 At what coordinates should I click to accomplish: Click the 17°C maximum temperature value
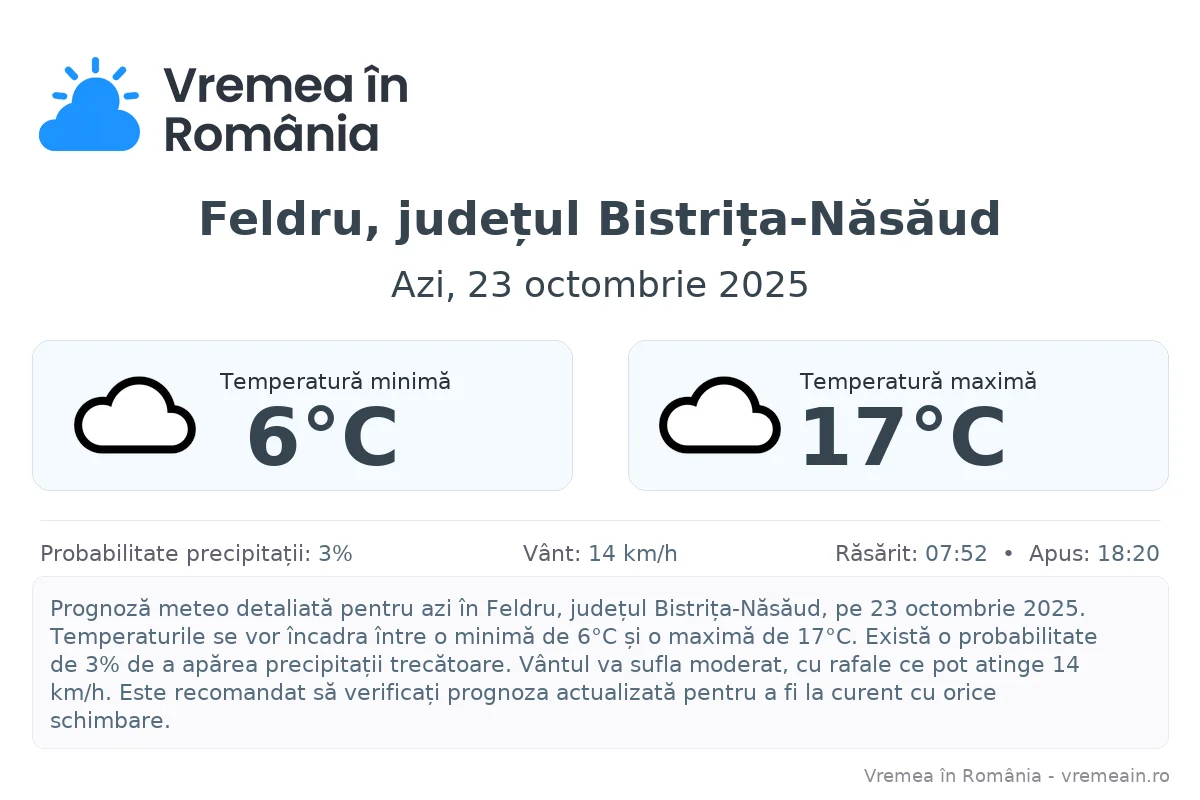(x=903, y=438)
